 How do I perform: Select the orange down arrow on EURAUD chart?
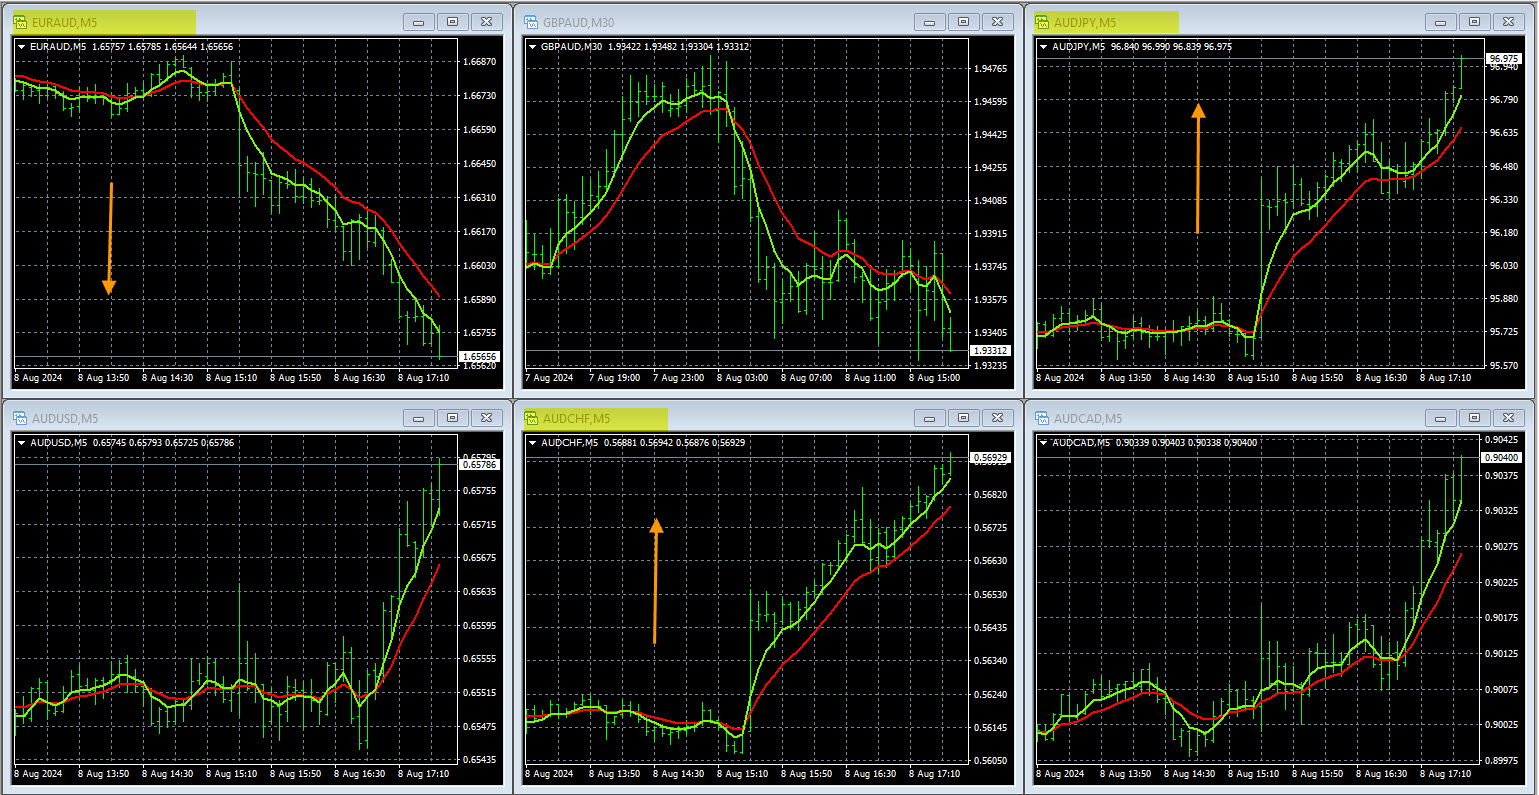pos(110,240)
